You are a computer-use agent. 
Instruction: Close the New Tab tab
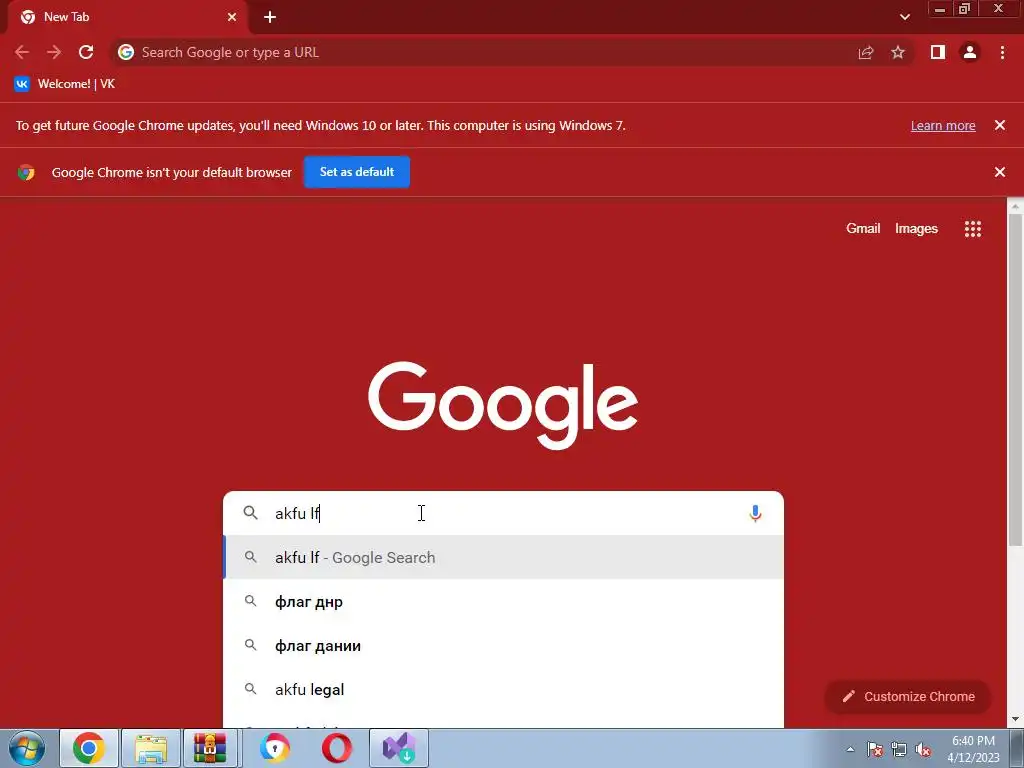(x=232, y=17)
